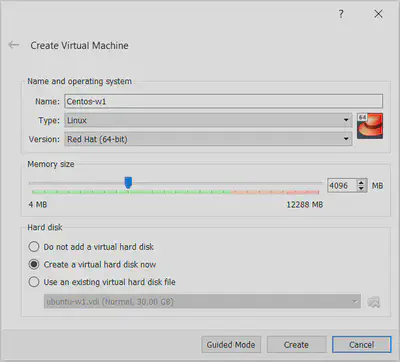400x362 pixels.
Task: Click the Cancel button
Action: [x=361, y=344]
